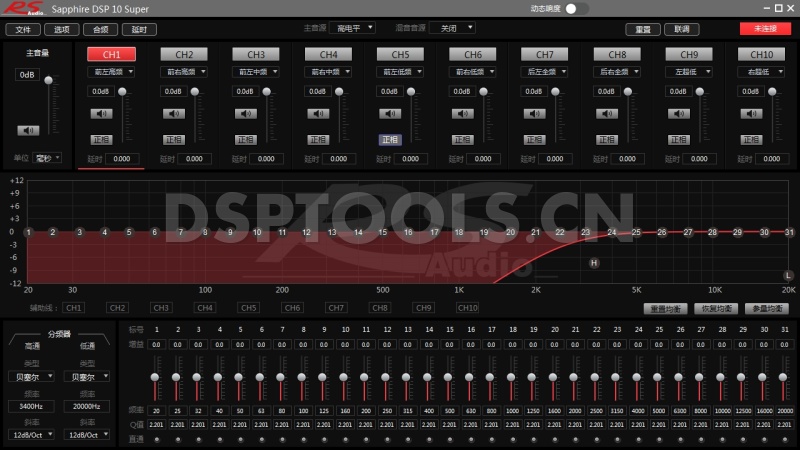Click CH3 gain slider knob
Screen dimensions: 800x450
click(x=266, y=92)
